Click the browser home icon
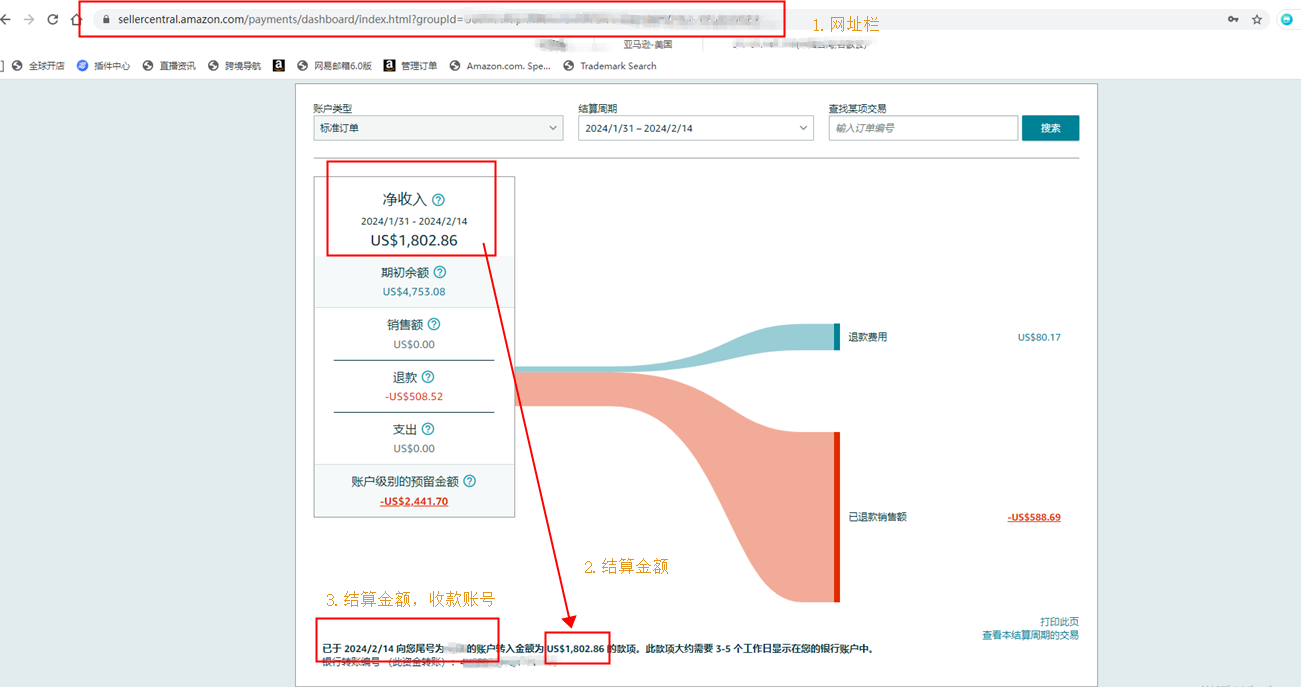Viewport: 1301px width, 687px height. click(x=77, y=19)
